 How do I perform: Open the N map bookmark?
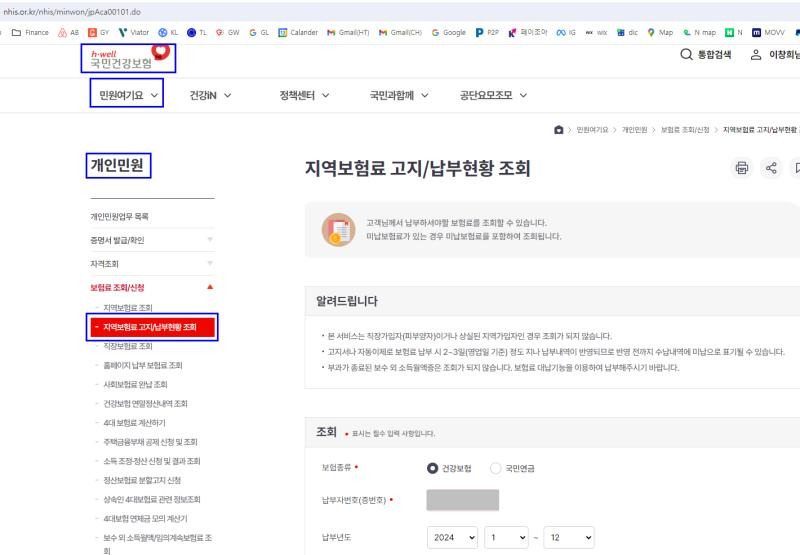(x=699, y=32)
